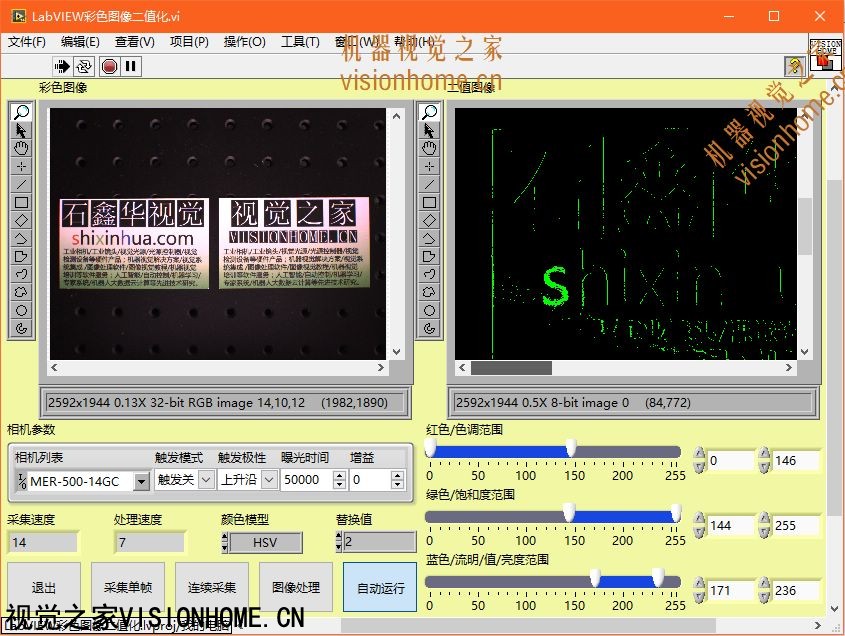
Task: Click stepper beside red range maximum 146
Action: coord(764,460)
